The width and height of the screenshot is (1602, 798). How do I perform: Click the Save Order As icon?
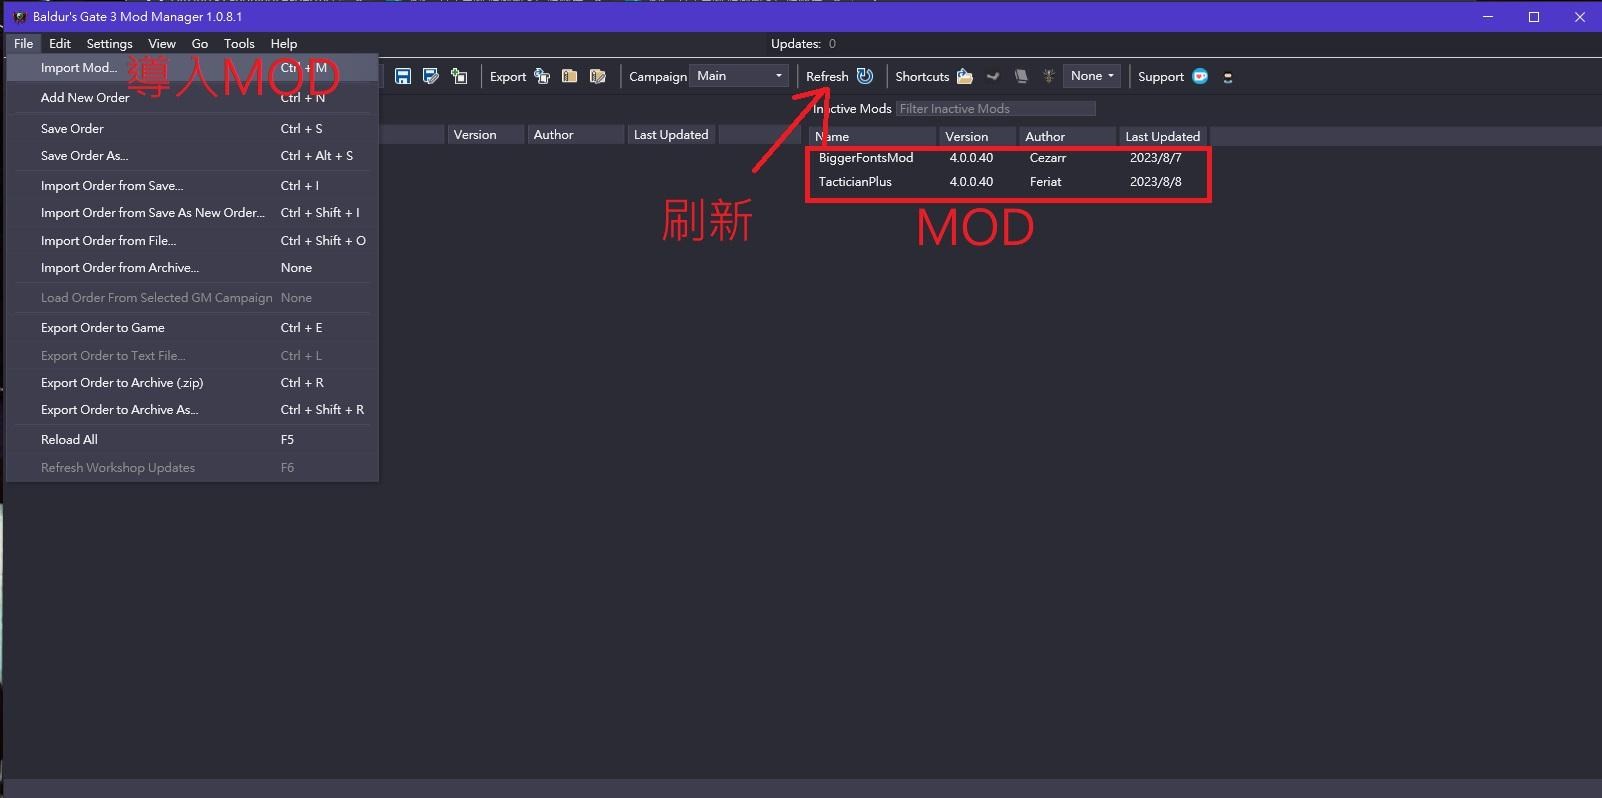tap(431, 76)
